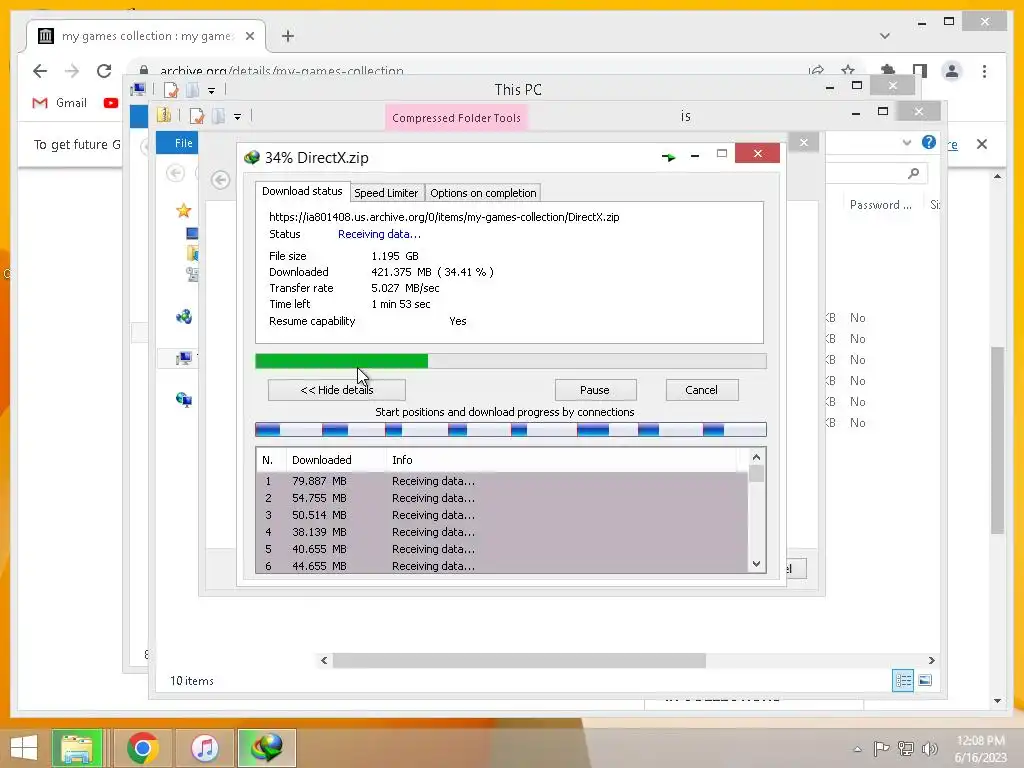The width and height of the screenshot is (1024, 768).
Task: Pause the DirectX.zip download
Action: pos(595,390)
